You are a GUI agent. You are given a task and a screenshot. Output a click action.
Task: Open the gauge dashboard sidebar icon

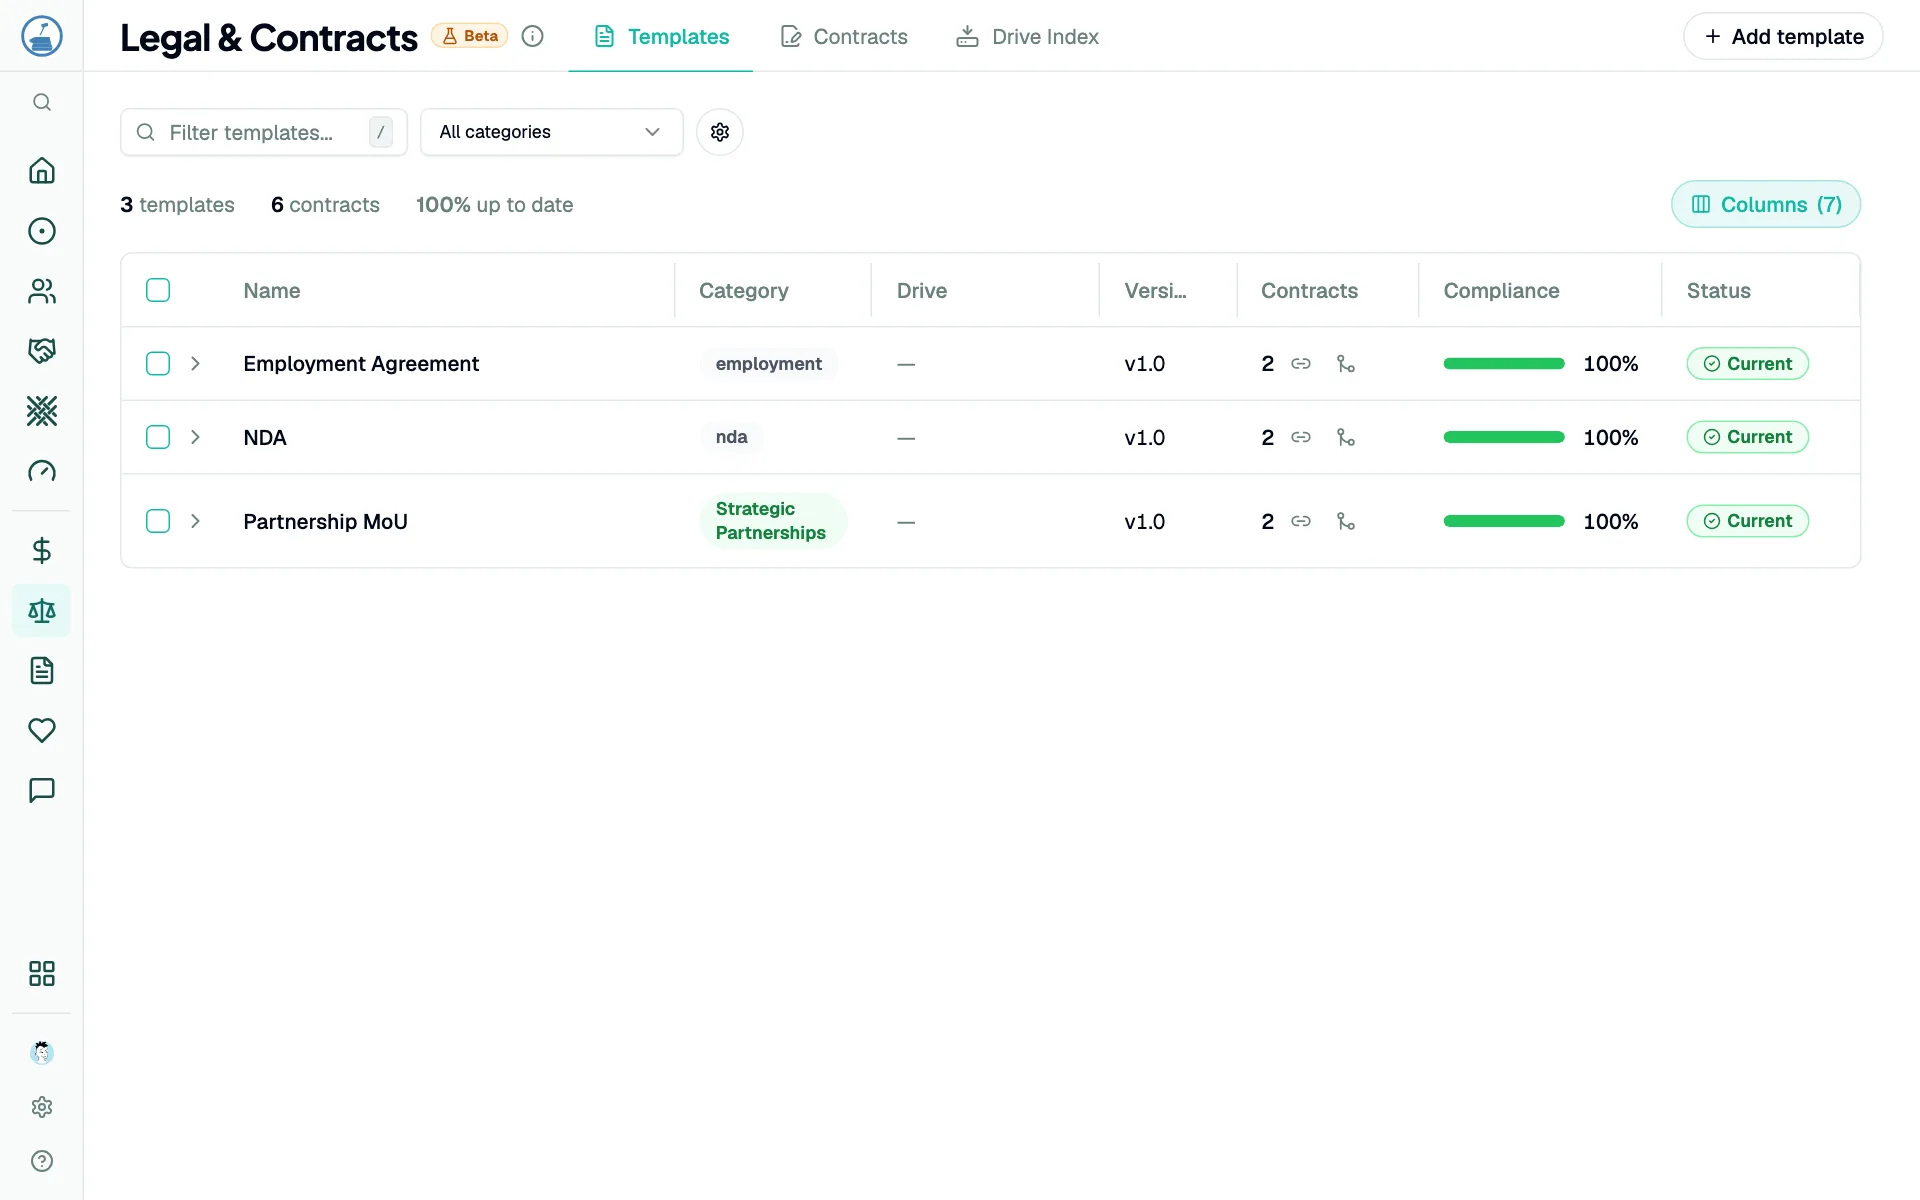pyautogui.click(x=41, y=471)
